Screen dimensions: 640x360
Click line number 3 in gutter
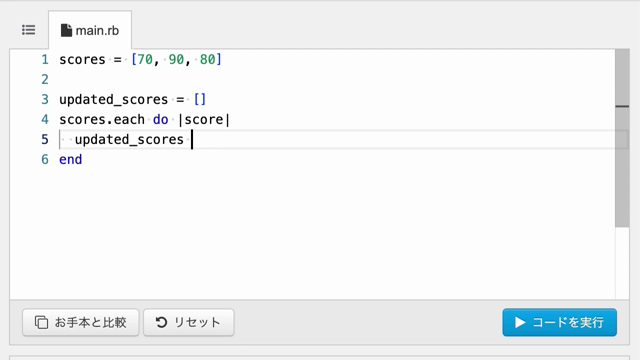pos(45,100)
